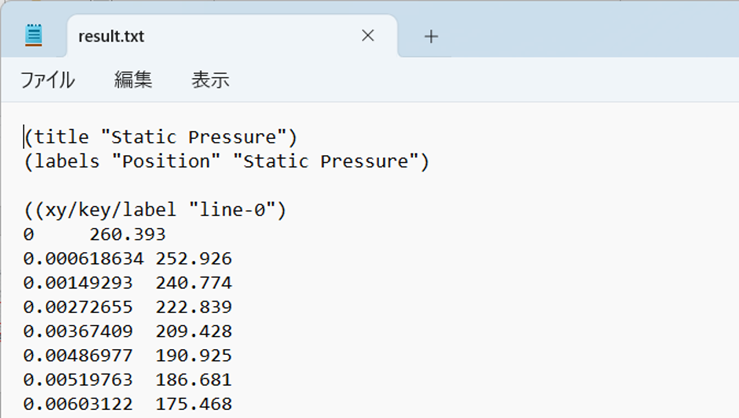Click the word "Position" in labels line
Viewport: 739px width, 418px height.
(166, 162)
